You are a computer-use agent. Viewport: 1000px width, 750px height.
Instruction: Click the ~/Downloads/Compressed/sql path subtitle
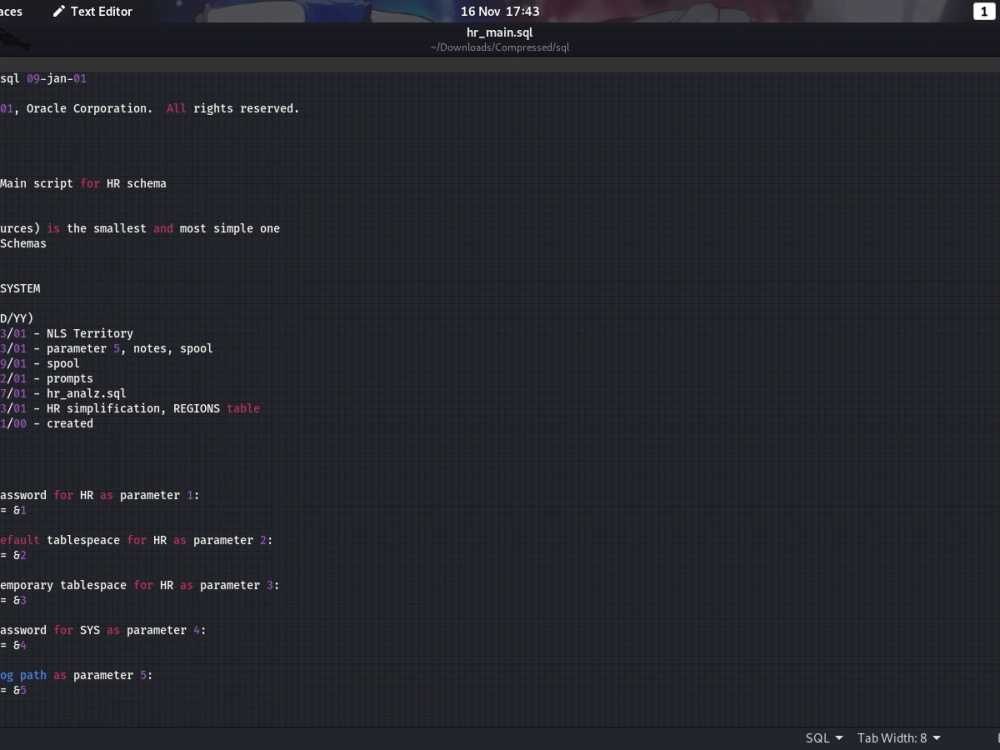499,47
